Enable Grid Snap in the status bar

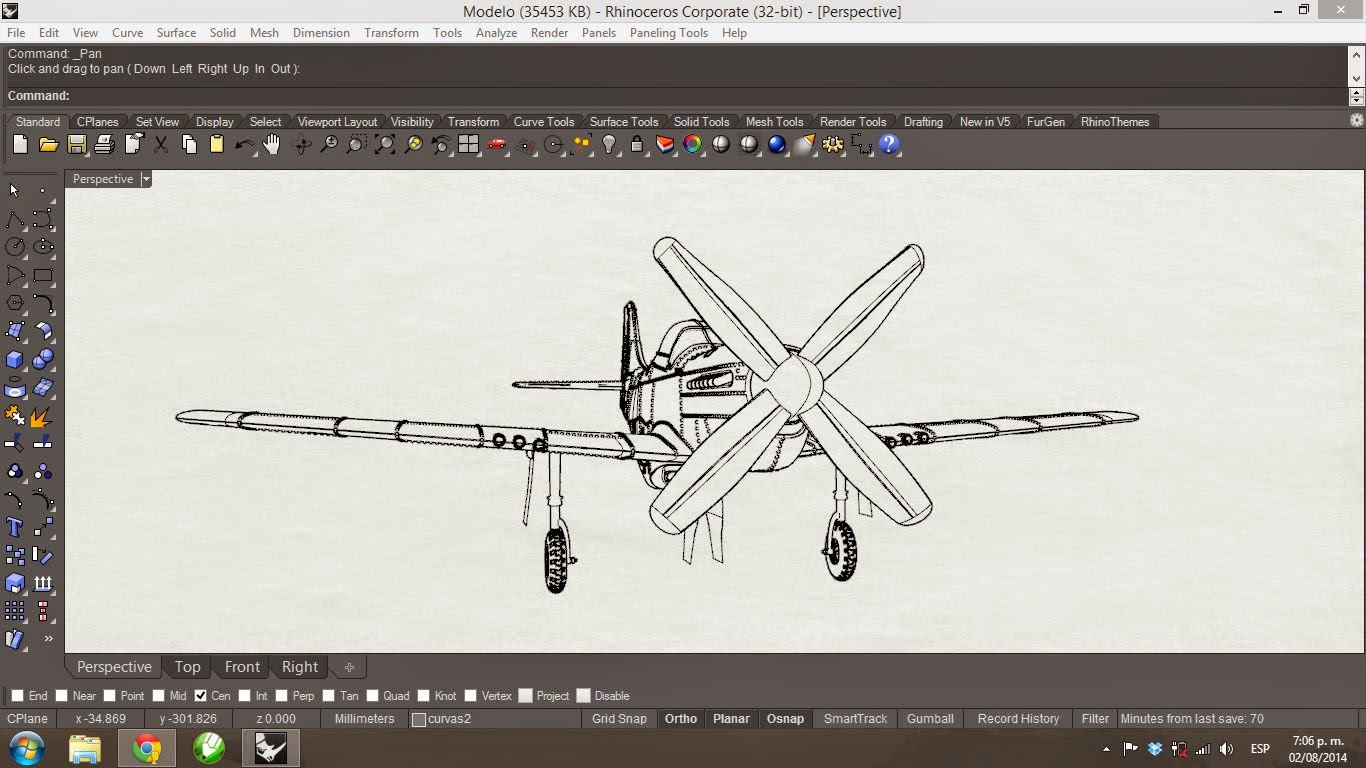(618, 718)
